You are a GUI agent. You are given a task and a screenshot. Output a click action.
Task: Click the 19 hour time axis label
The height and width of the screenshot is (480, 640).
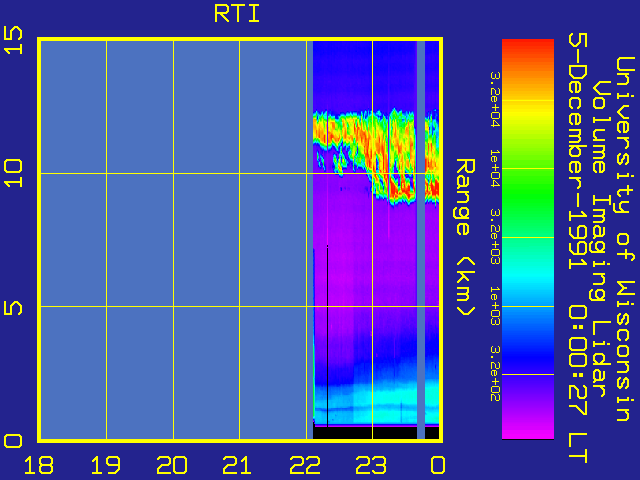coord(105,465)
